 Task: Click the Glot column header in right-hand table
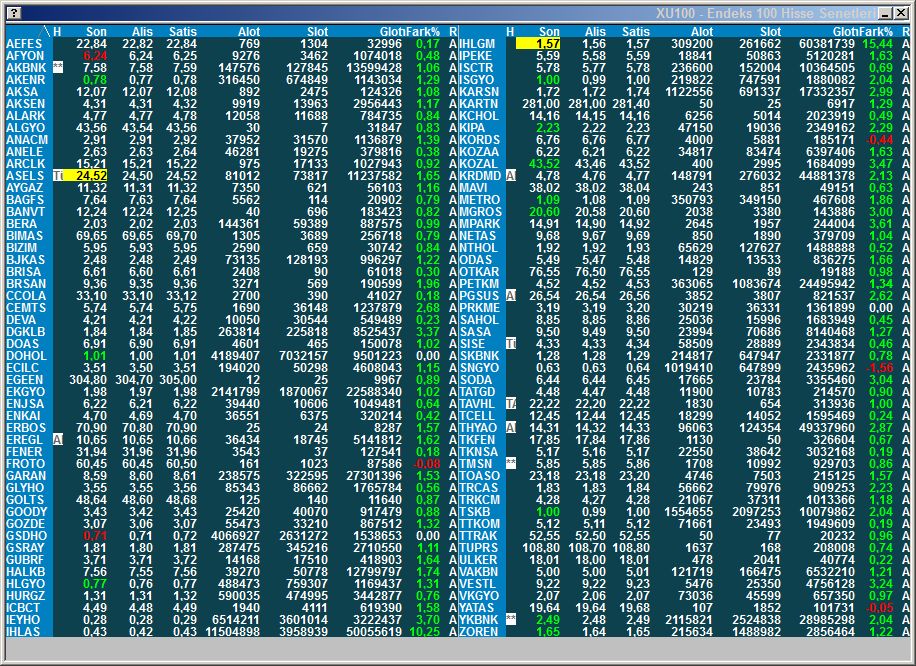pos(845,32)
